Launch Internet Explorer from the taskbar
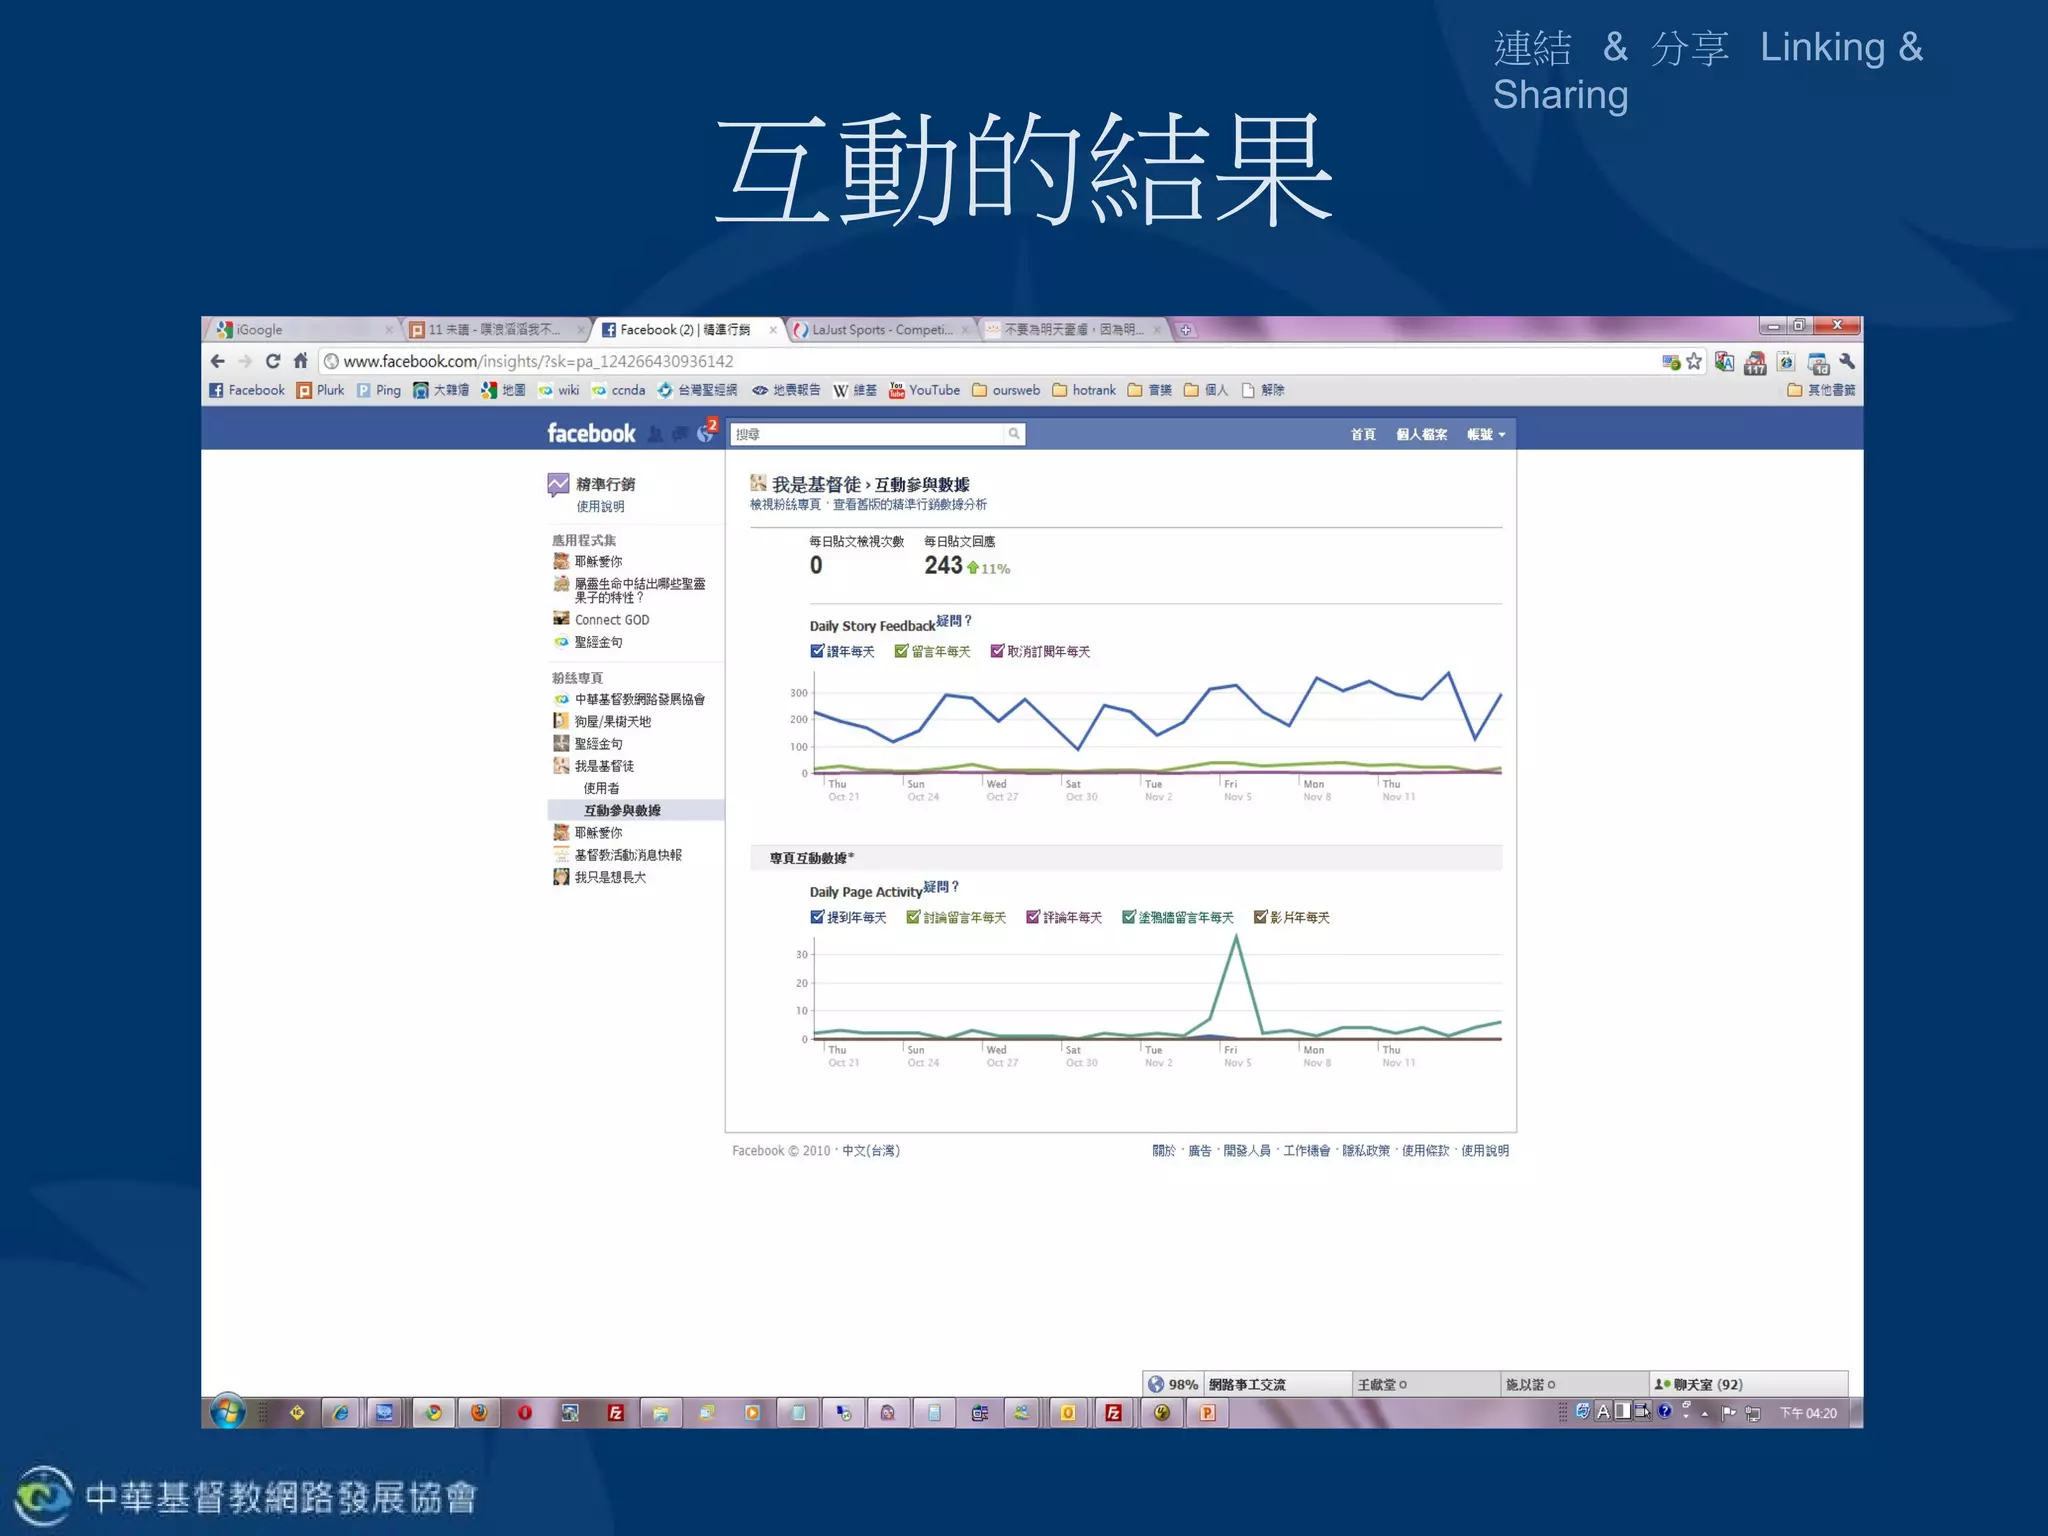The height and width of the screenshot is (1536, 2048). 341,1413
